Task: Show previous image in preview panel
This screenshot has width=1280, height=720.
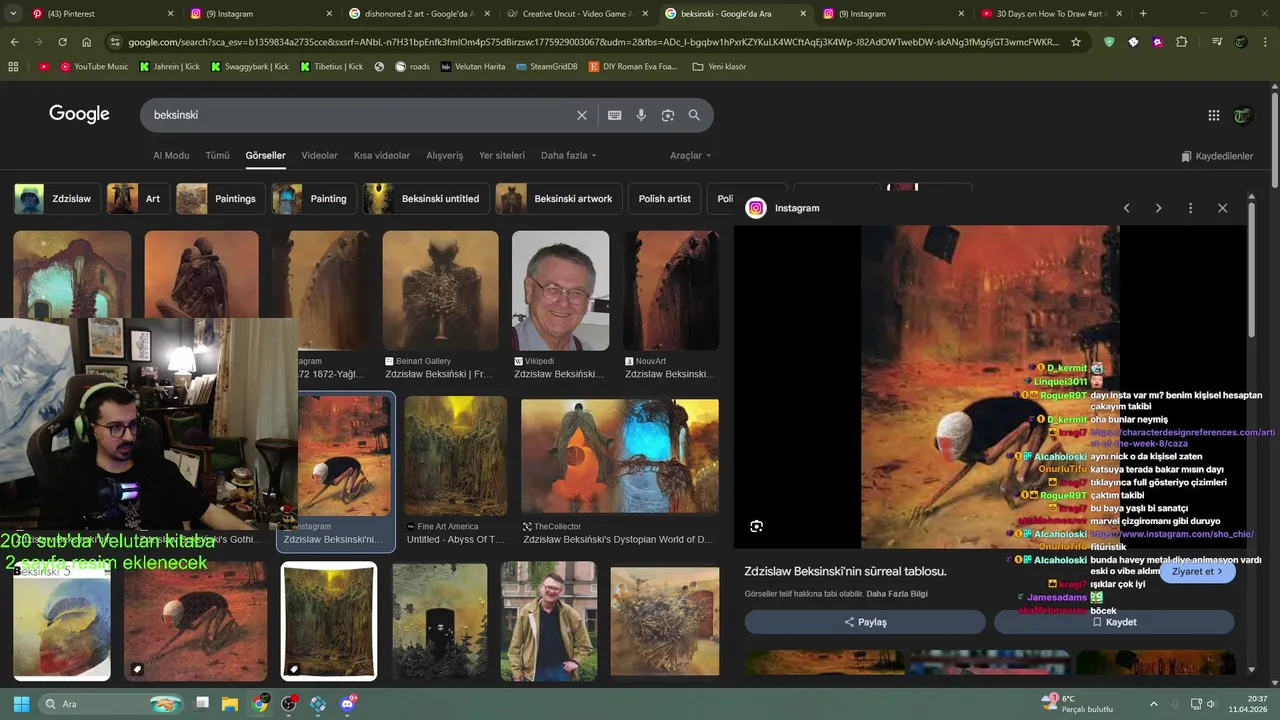Action: [1126, 208]
